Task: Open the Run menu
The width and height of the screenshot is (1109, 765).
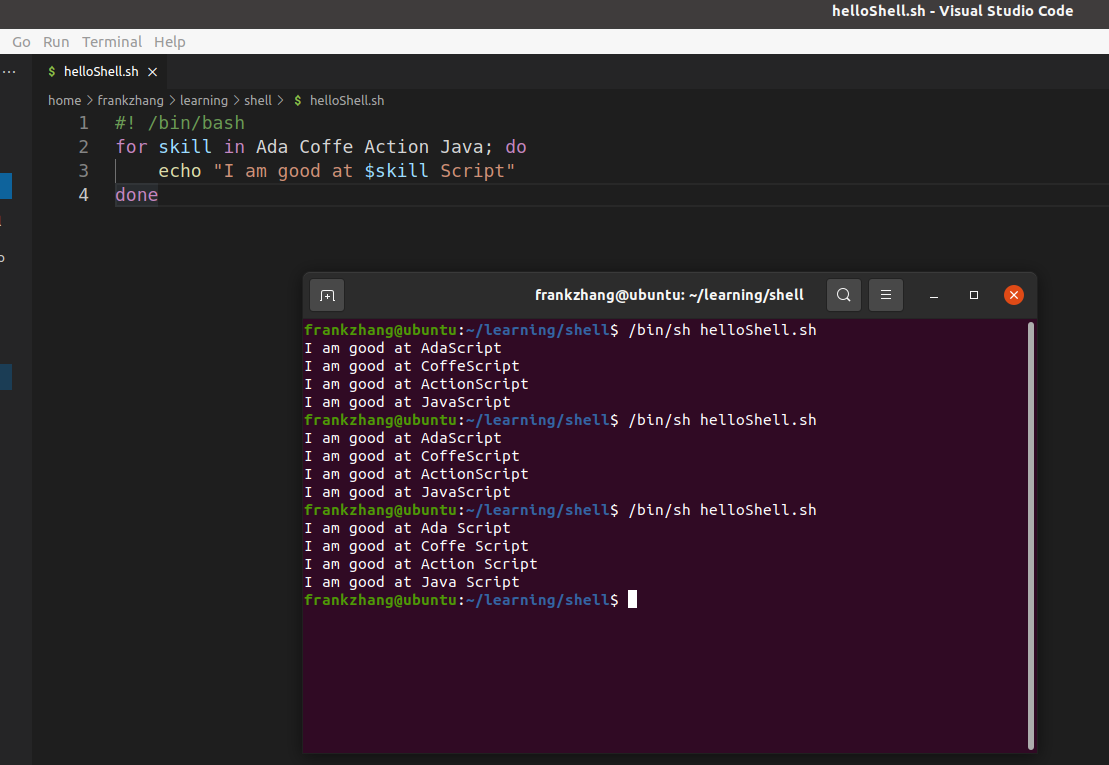Action: 56,42
